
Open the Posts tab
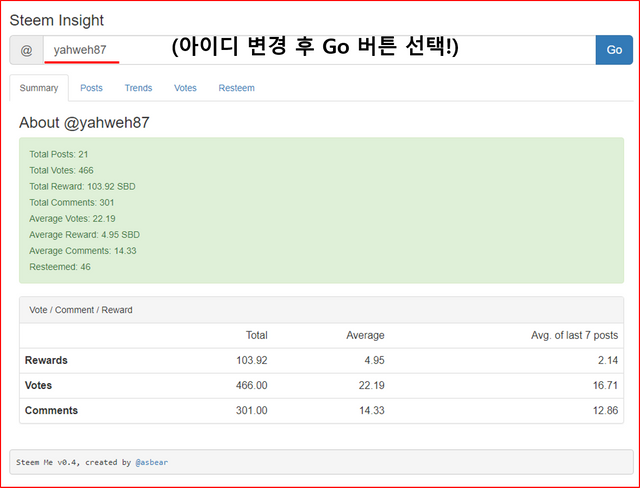coord(91,88)
